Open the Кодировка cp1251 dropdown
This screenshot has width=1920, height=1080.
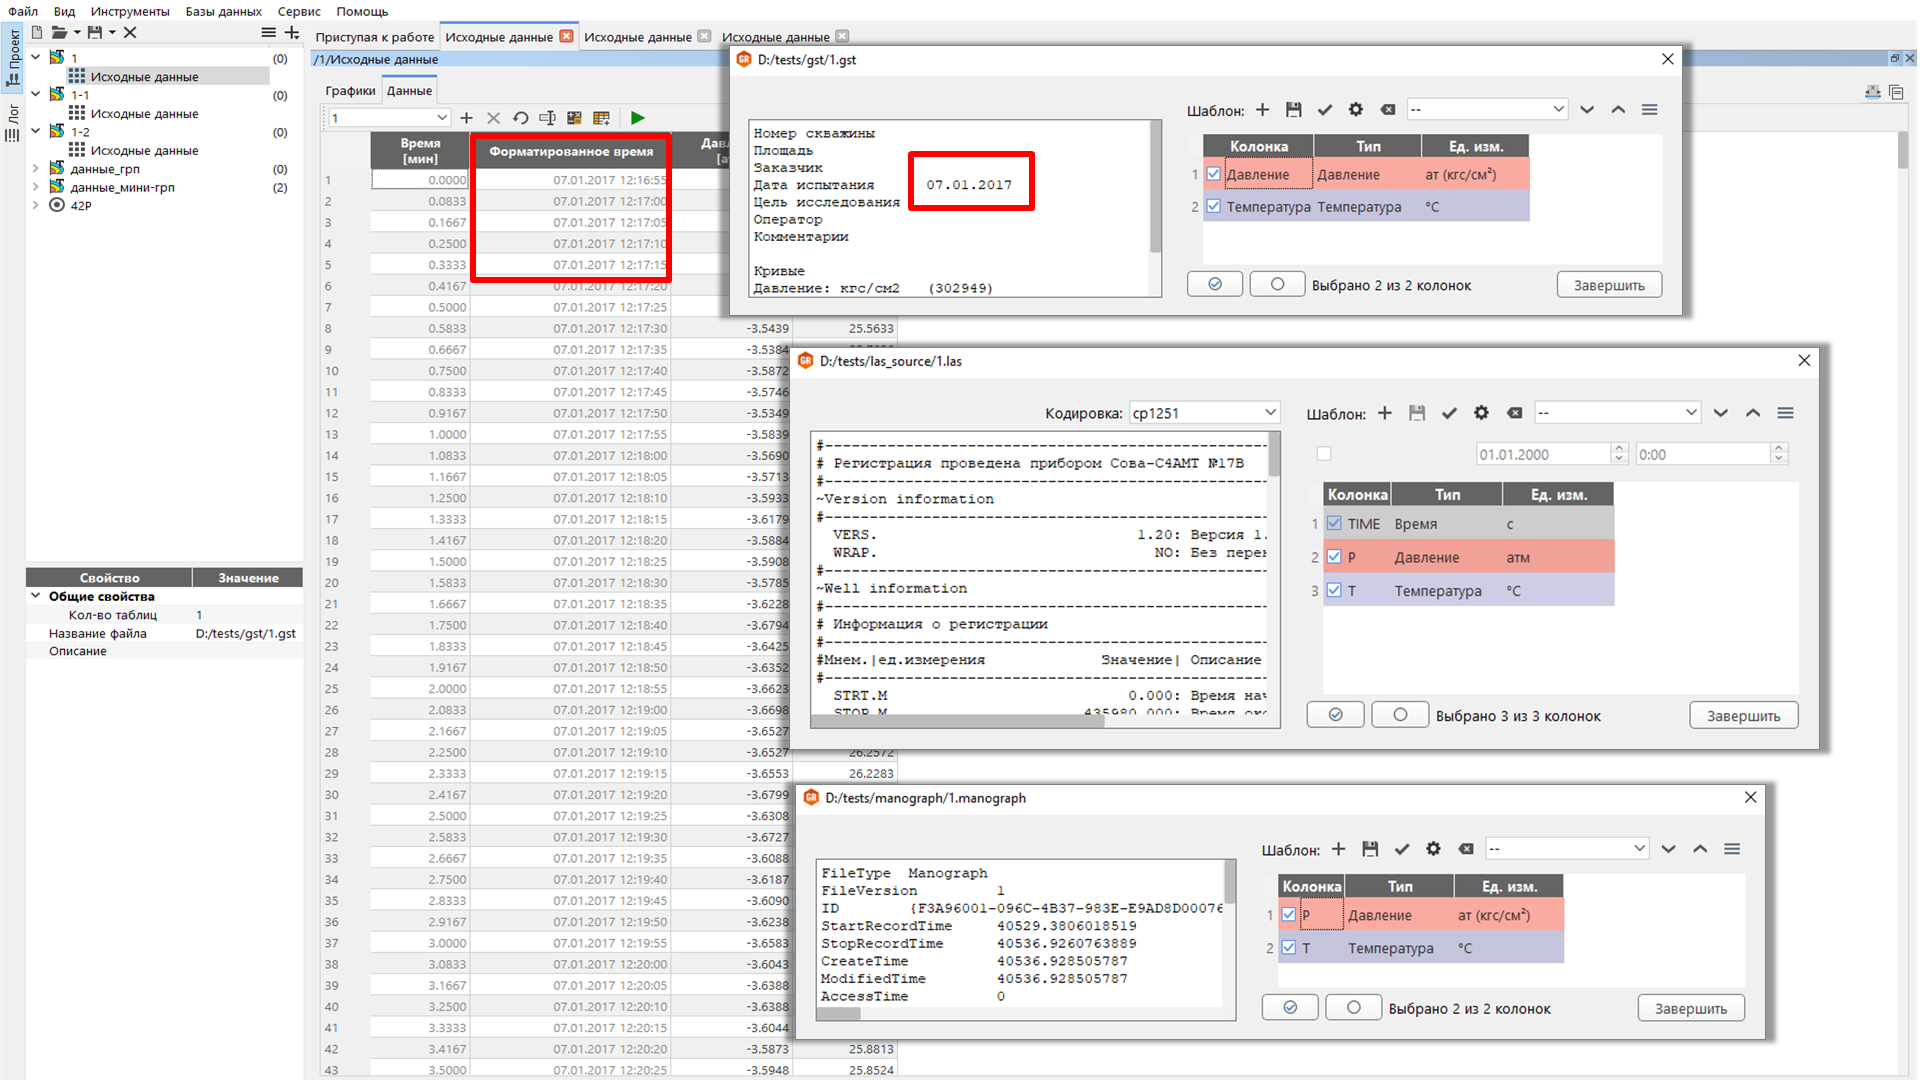click(1204, 413)
